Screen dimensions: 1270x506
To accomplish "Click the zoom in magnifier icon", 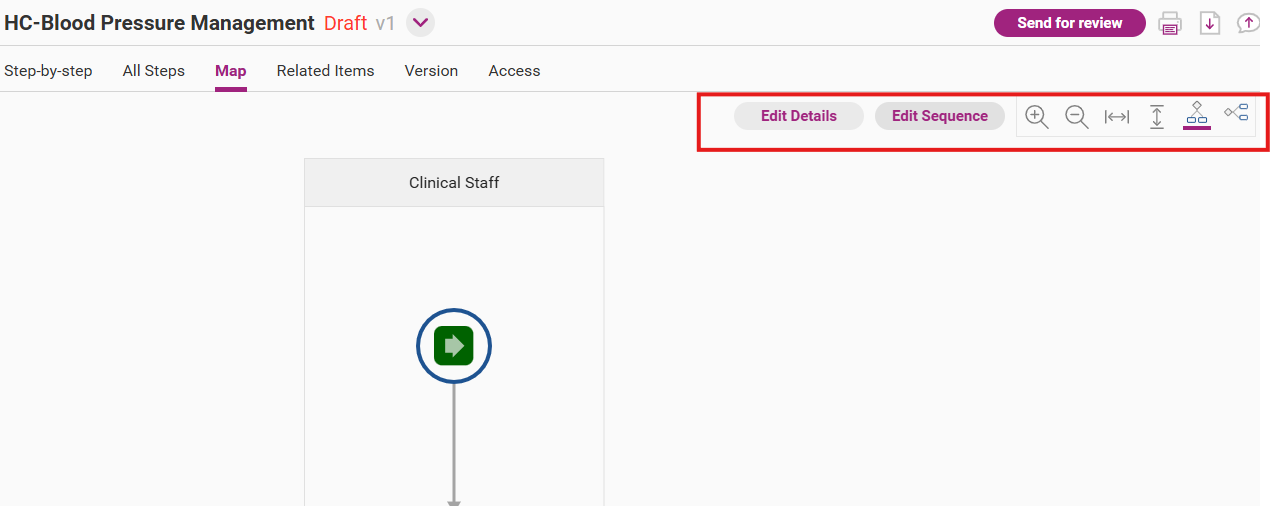I will [1037, 117].
